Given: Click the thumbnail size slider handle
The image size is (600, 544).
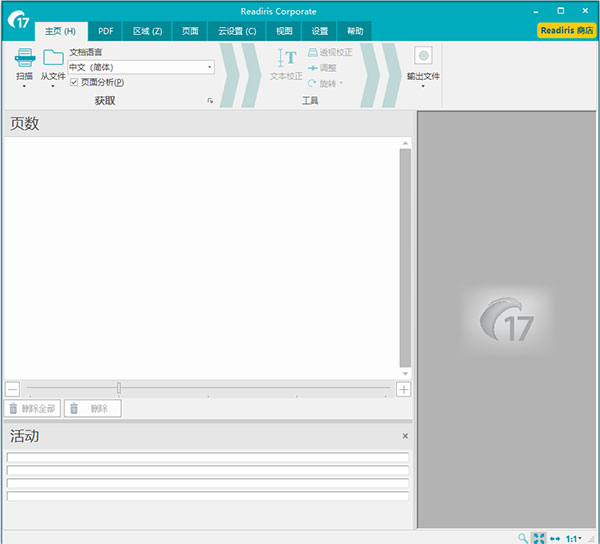Looking at the screenshot, I should coord(118,388).
